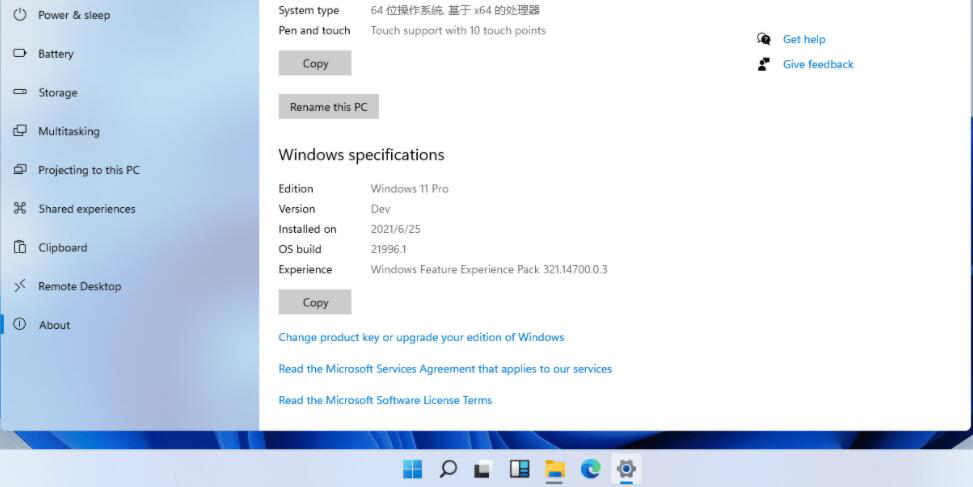This screenshot has height=487, width=973.
Task: Click the Installed on date 2021/6/25
Action: pos(395,229)
